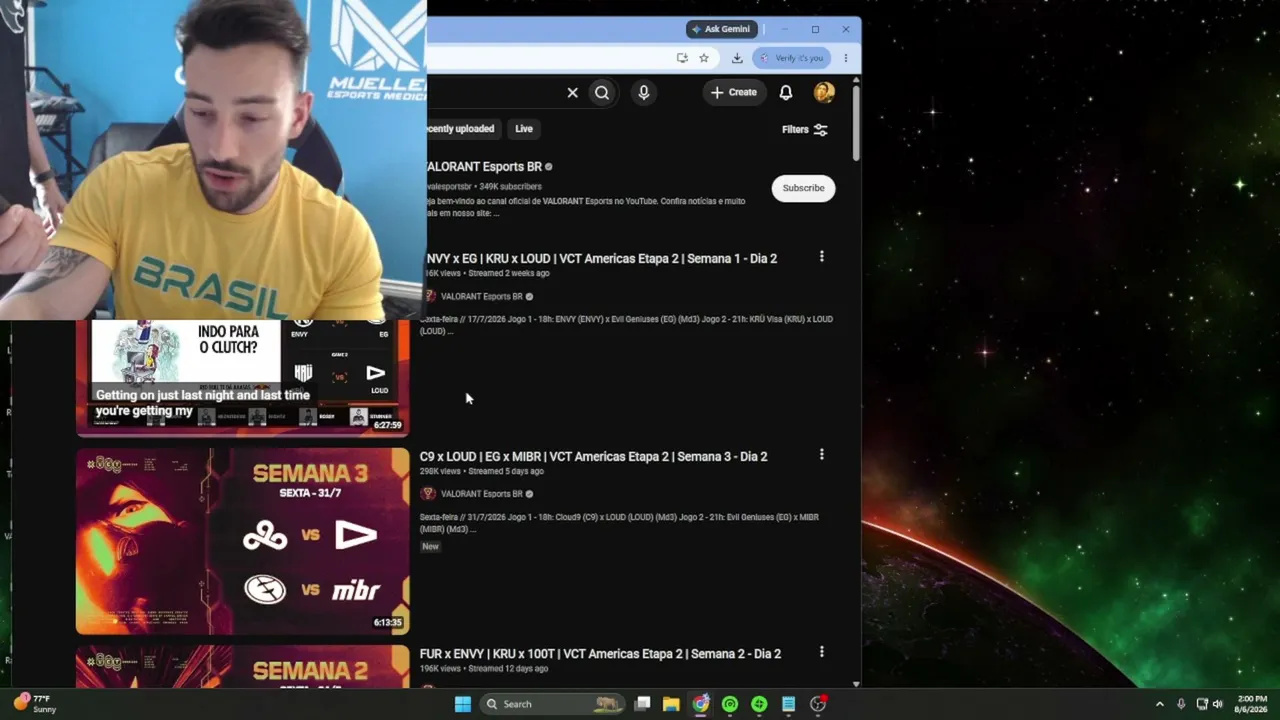The height and width of the screenshot is (720, 1280).
Task: Click the 'Verify it's you' profile chip
Action: tap(792, 58)
